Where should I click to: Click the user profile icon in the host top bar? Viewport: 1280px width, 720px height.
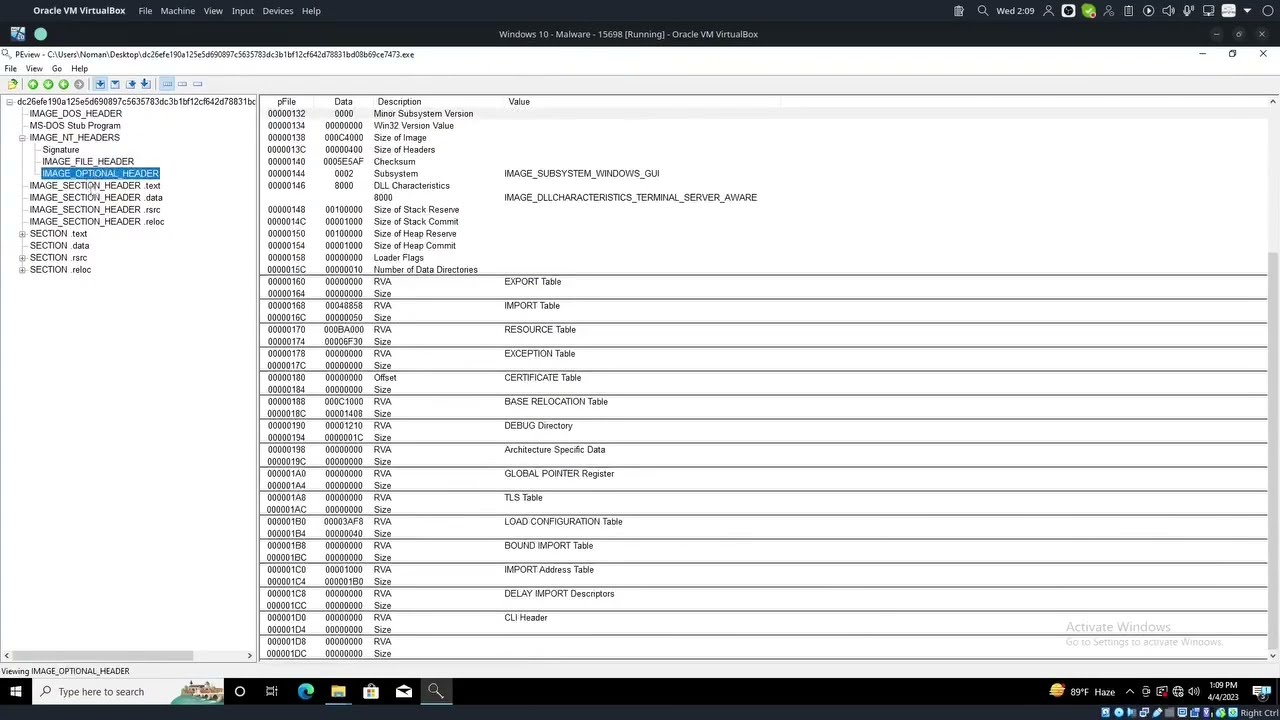[1048, 11]
